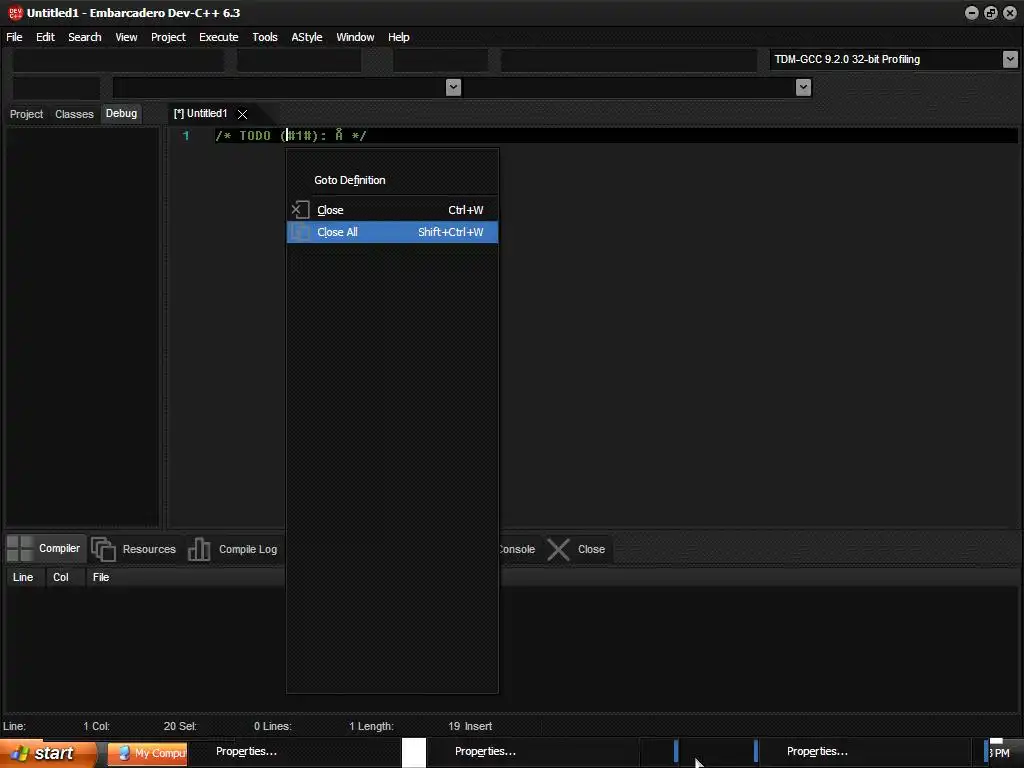The image size is (1024, 768).
Task: Select Close (Ctrl+W) in context menu
Action: coord(392,210)
